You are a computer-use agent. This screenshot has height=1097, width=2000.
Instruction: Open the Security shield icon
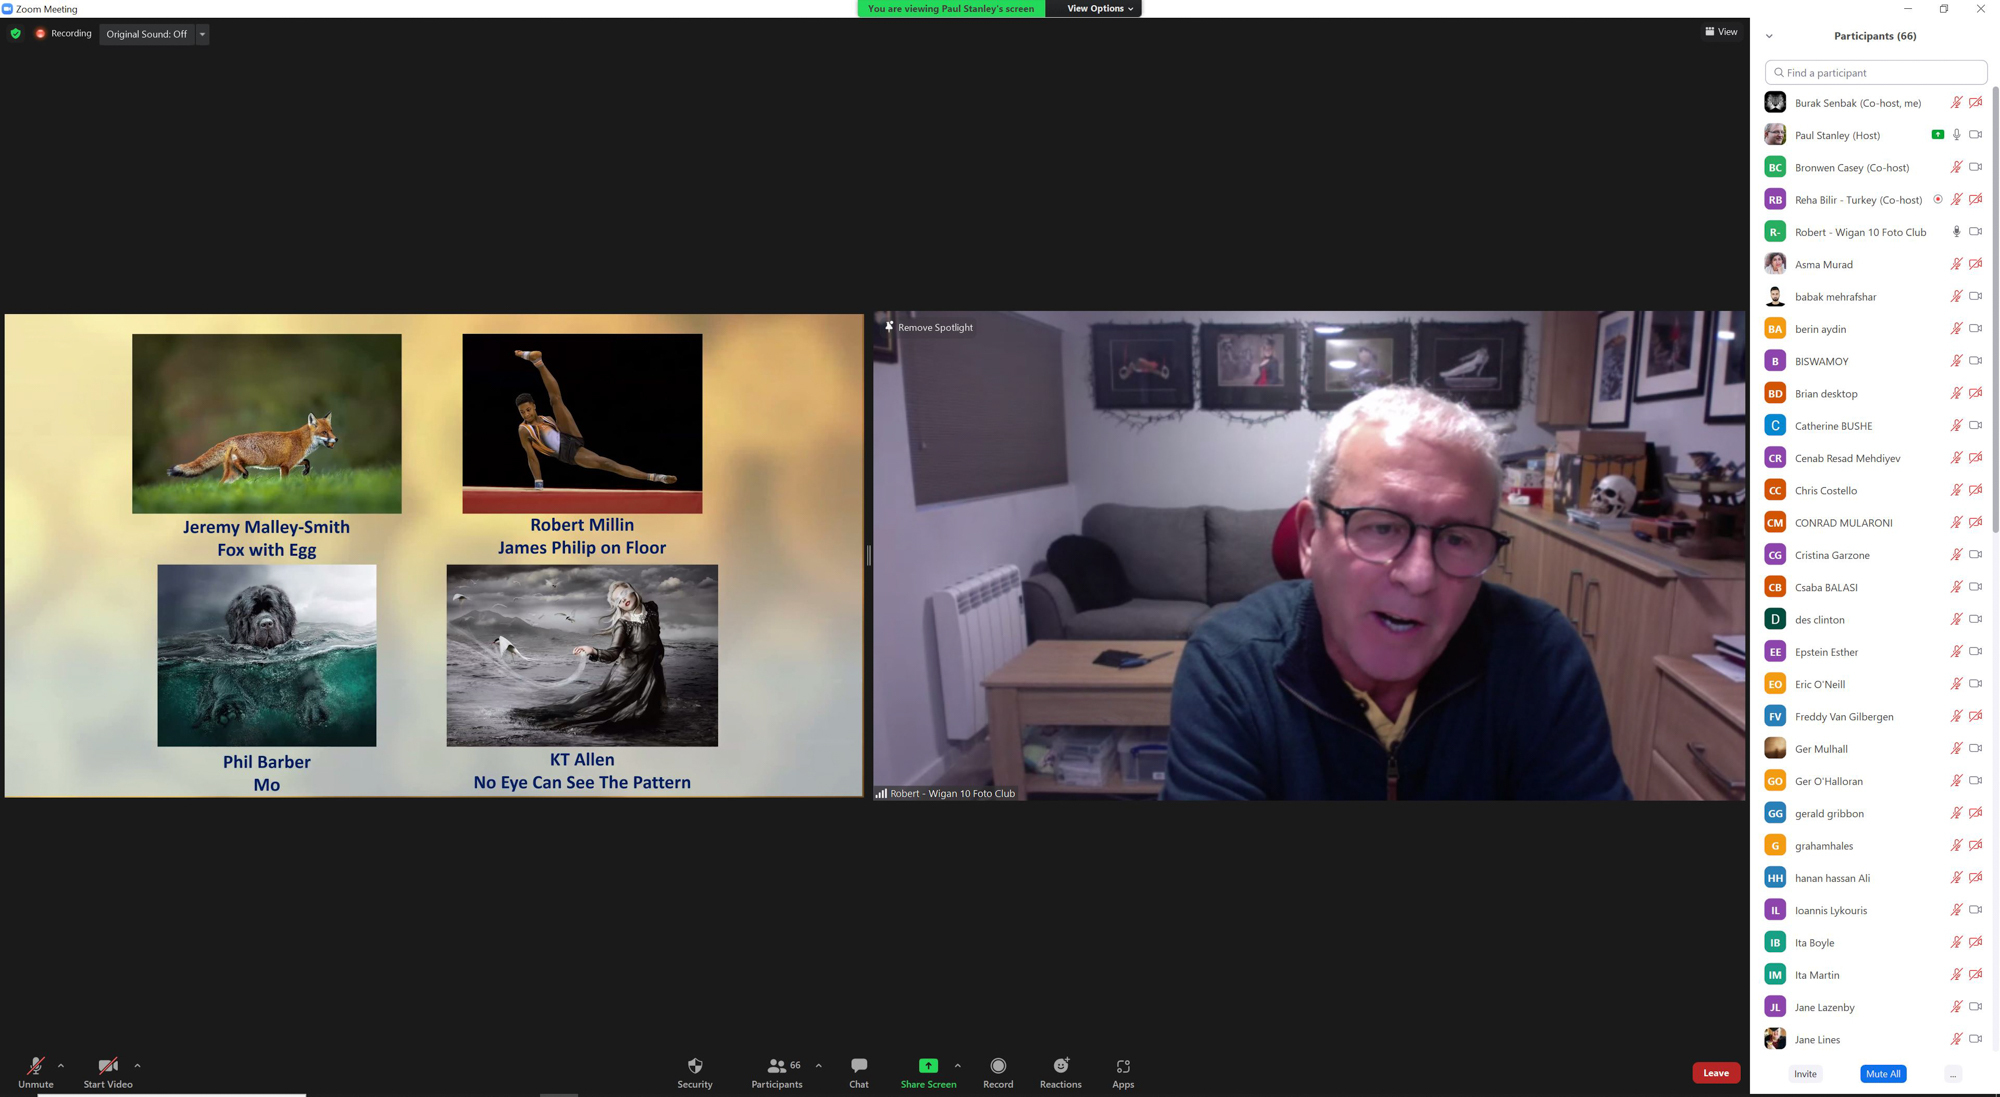point(695,1065)
